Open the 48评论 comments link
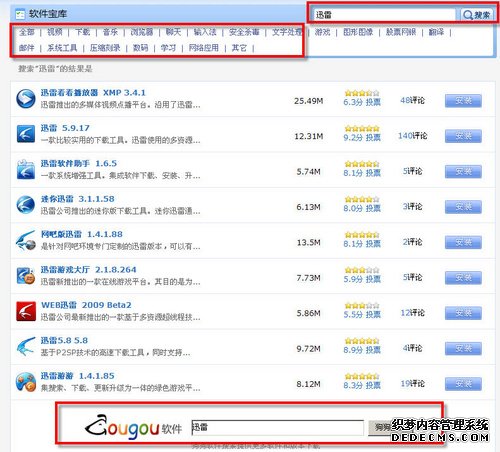 point(412,100)
